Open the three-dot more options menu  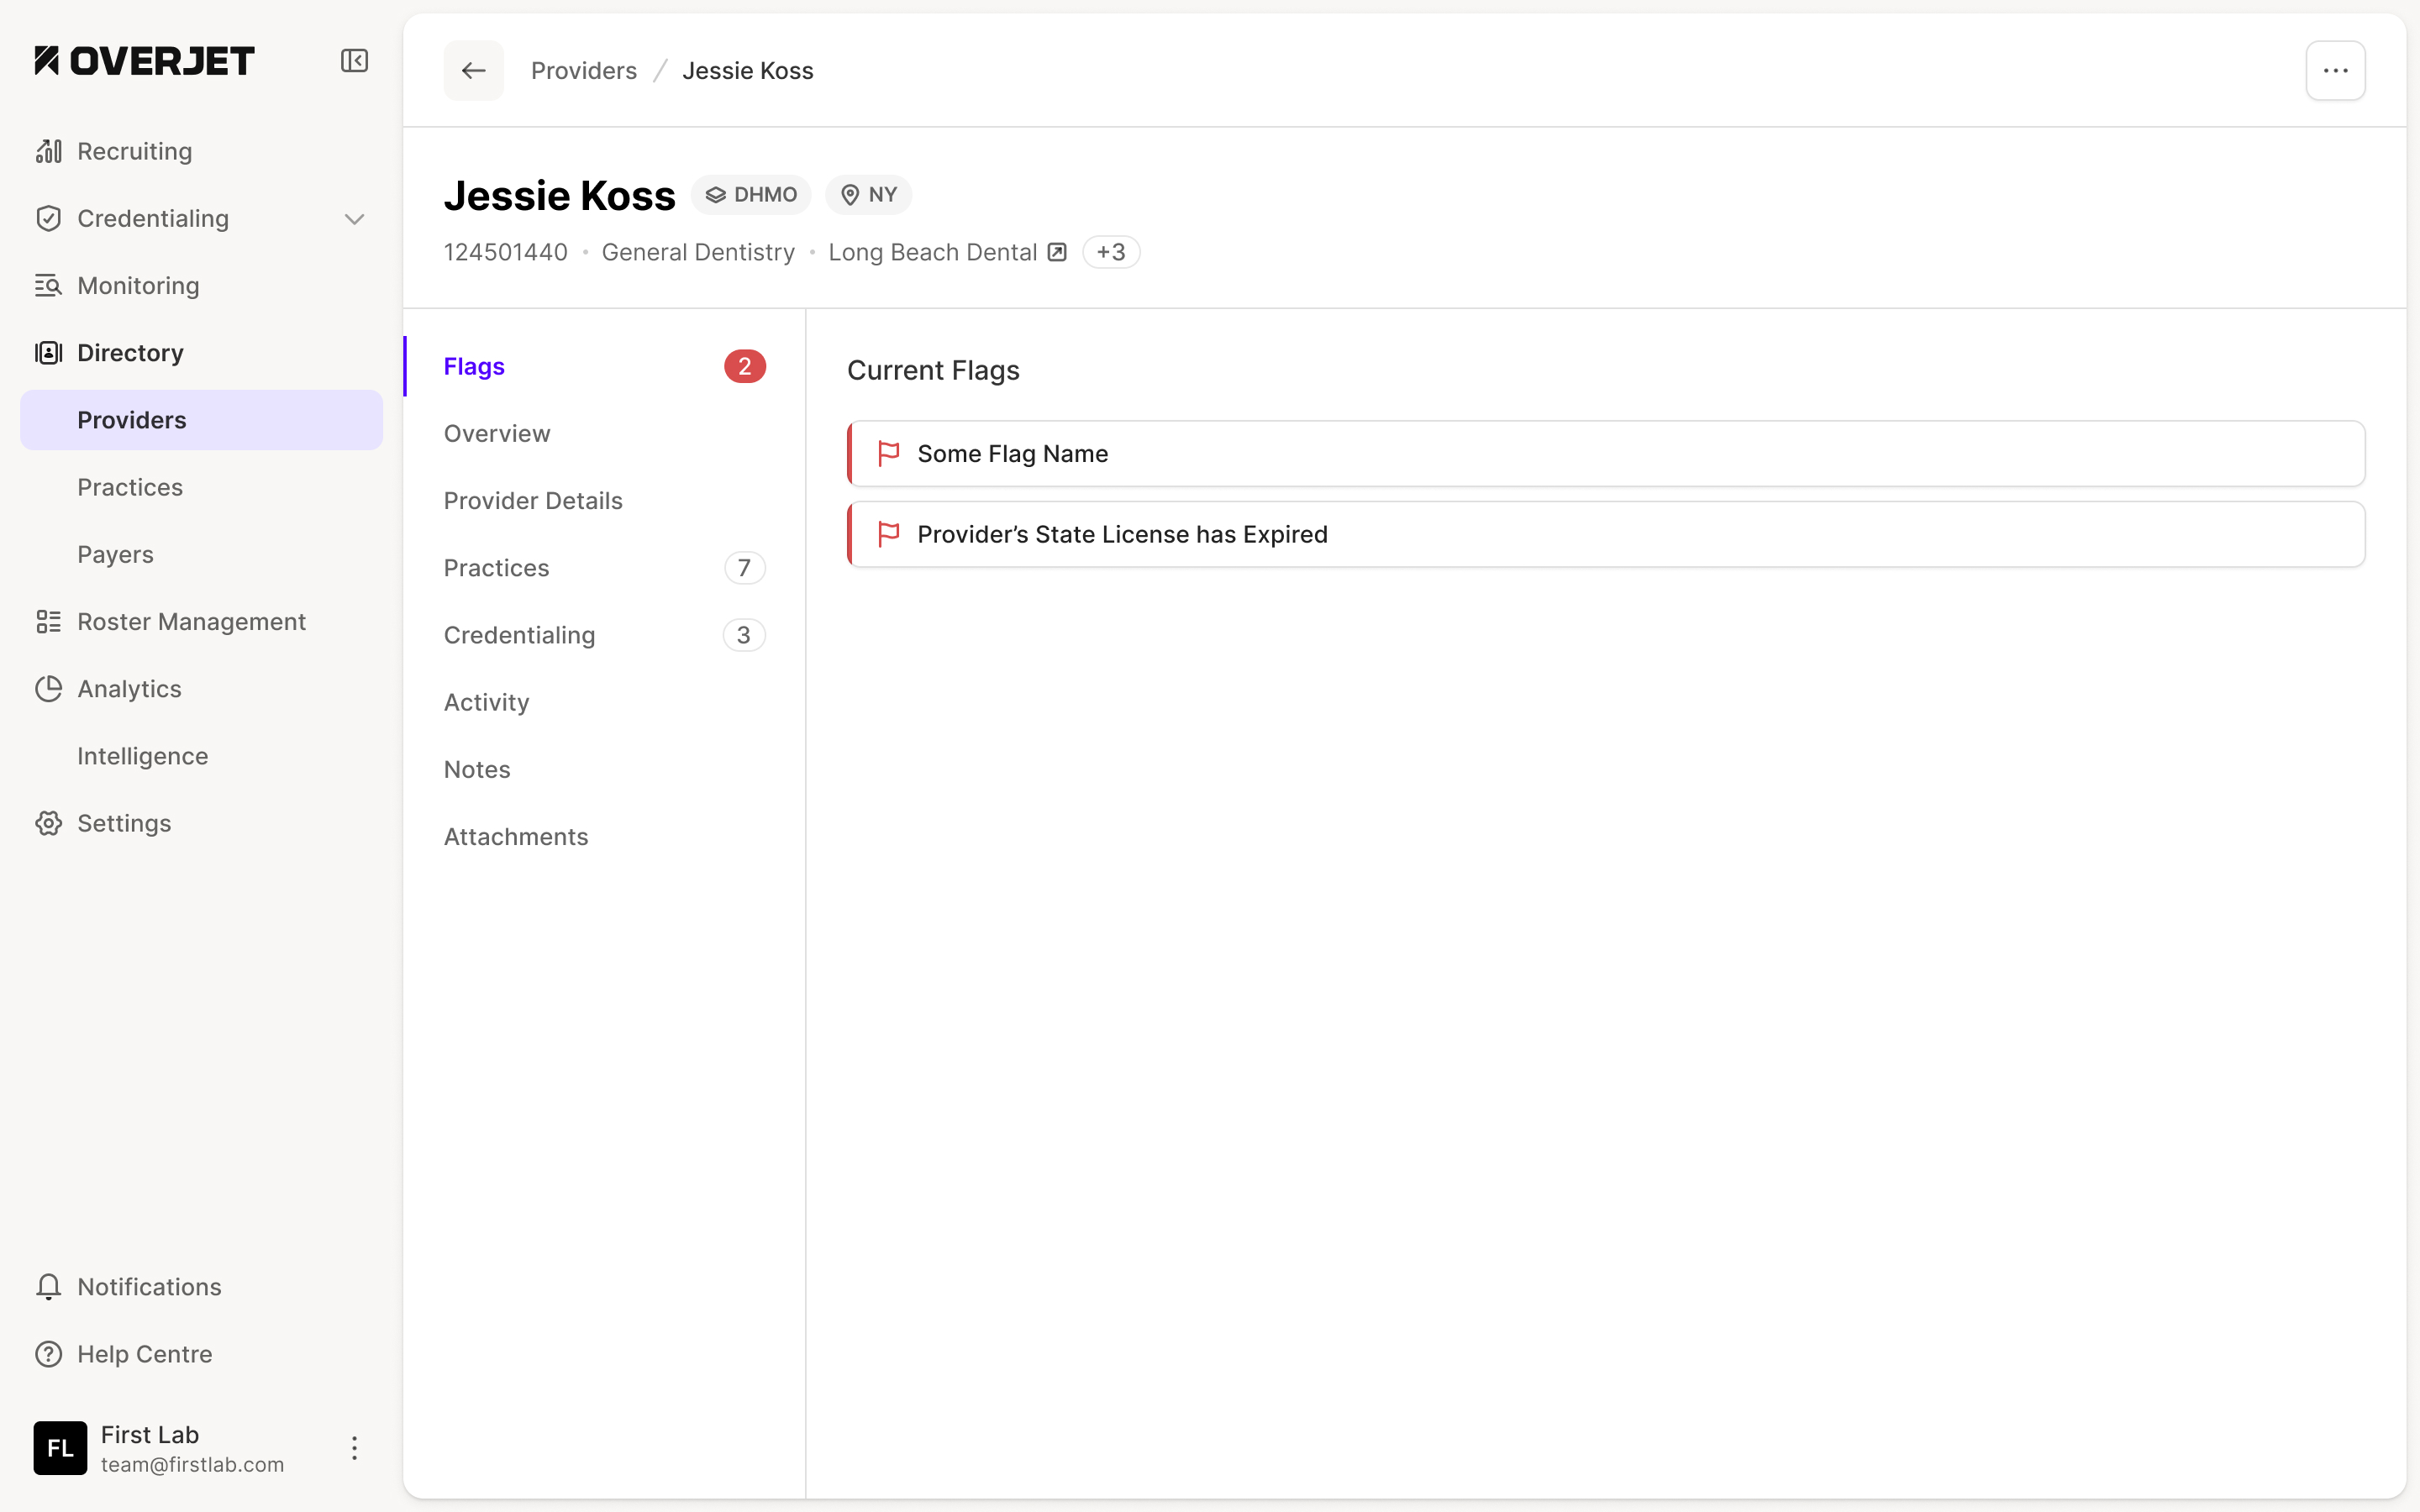point(2334,71)
